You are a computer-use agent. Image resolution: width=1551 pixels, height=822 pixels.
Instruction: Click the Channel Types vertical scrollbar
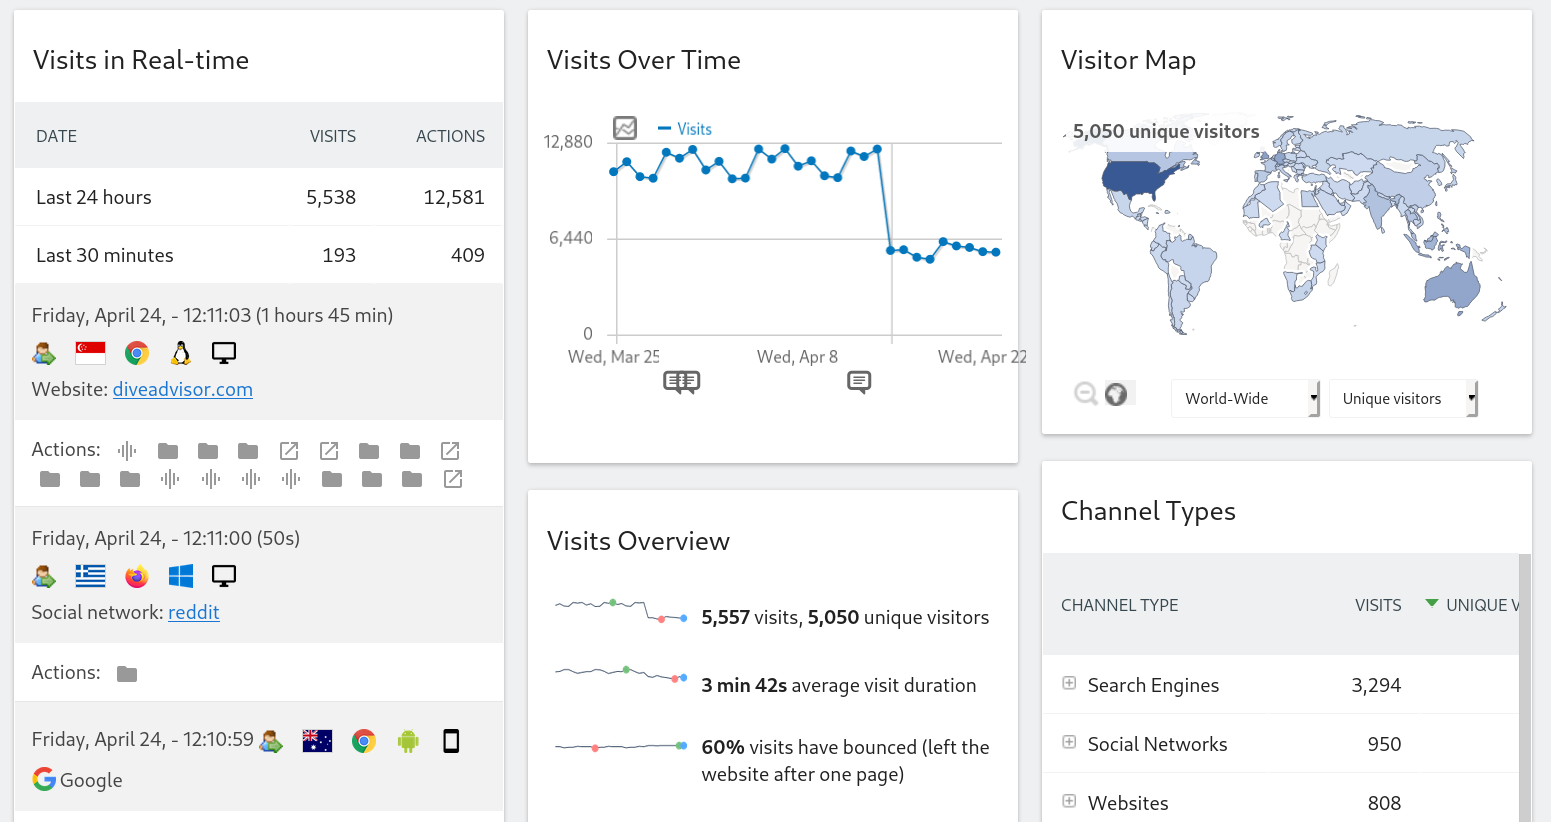(1524, 688)
